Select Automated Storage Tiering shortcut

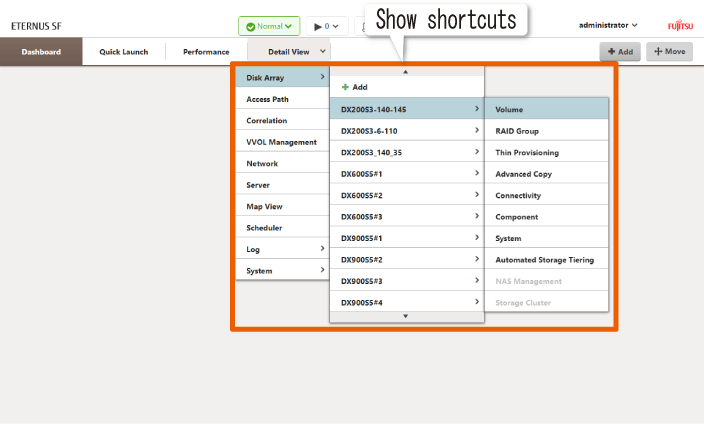(546, 260)
